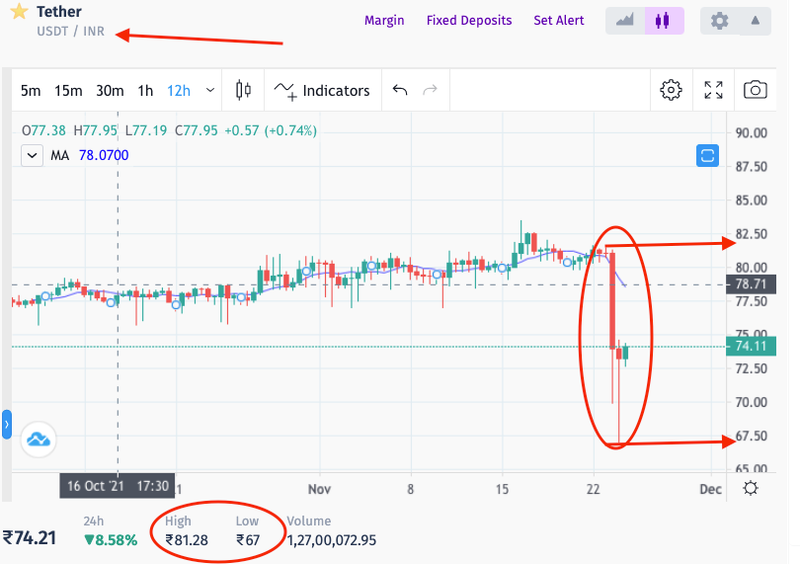The width and height of the screenshot is (800, 564).
Task: Click the Nov label on time axis
Action: point(319,489)
